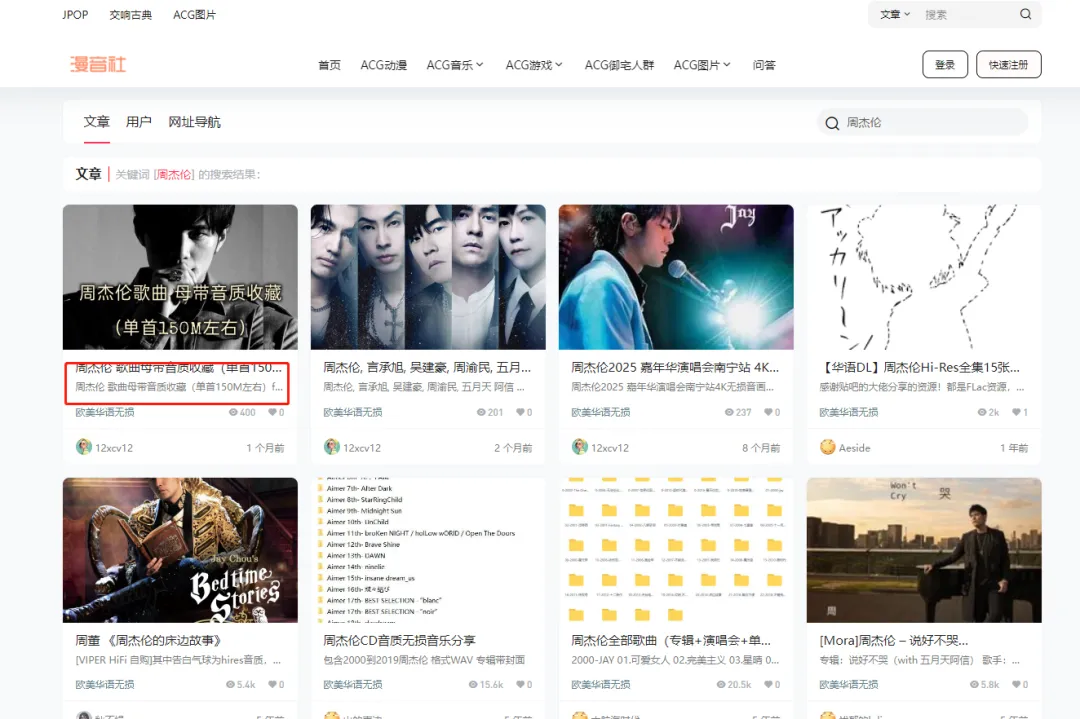Open the アッカリーン line drawing thumbnail
The height and width of the screenshot is (719, 1080).
click(x=924, y=277)
